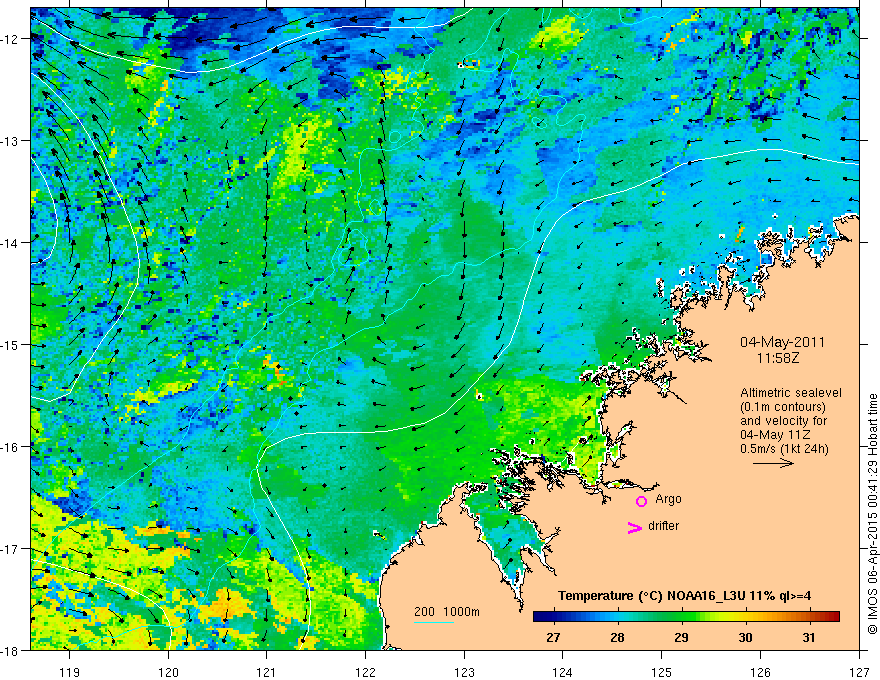The image size is (880, 680).
Task: Click latitude axis label '-18'
Action: (11, 650)
